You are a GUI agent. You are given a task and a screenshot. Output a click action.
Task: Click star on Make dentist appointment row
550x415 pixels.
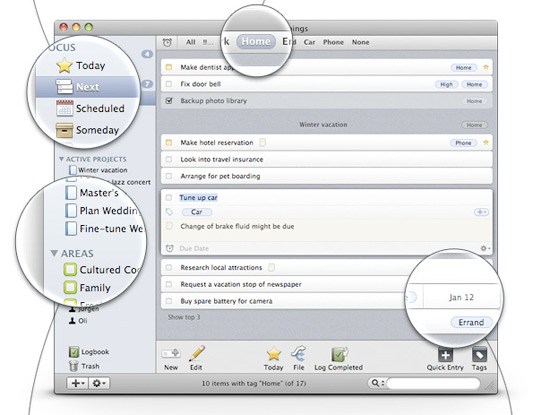486,67
